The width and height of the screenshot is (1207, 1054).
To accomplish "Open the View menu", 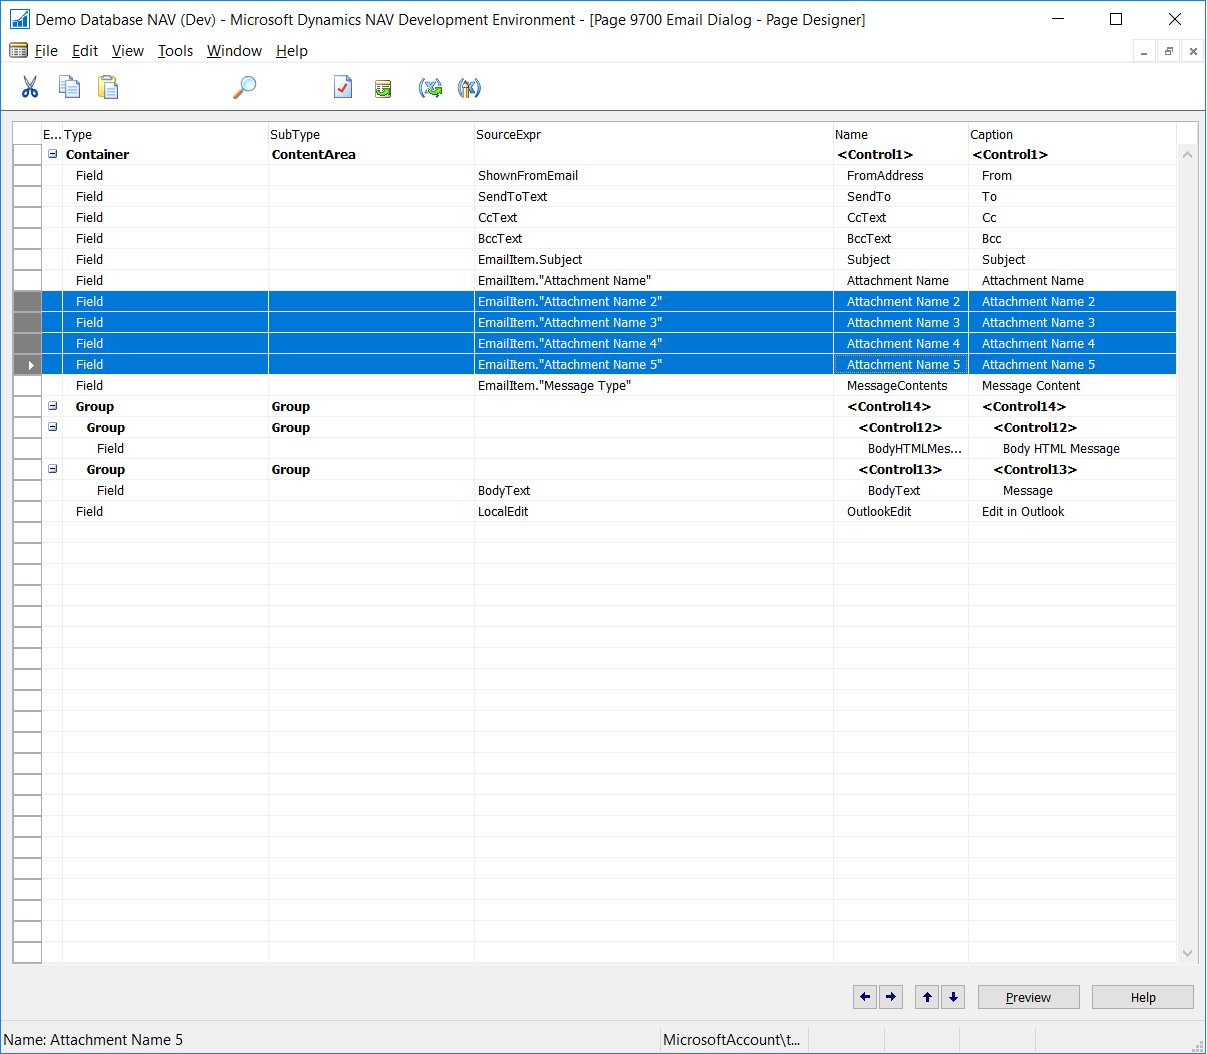I will [x=127, y=51].
